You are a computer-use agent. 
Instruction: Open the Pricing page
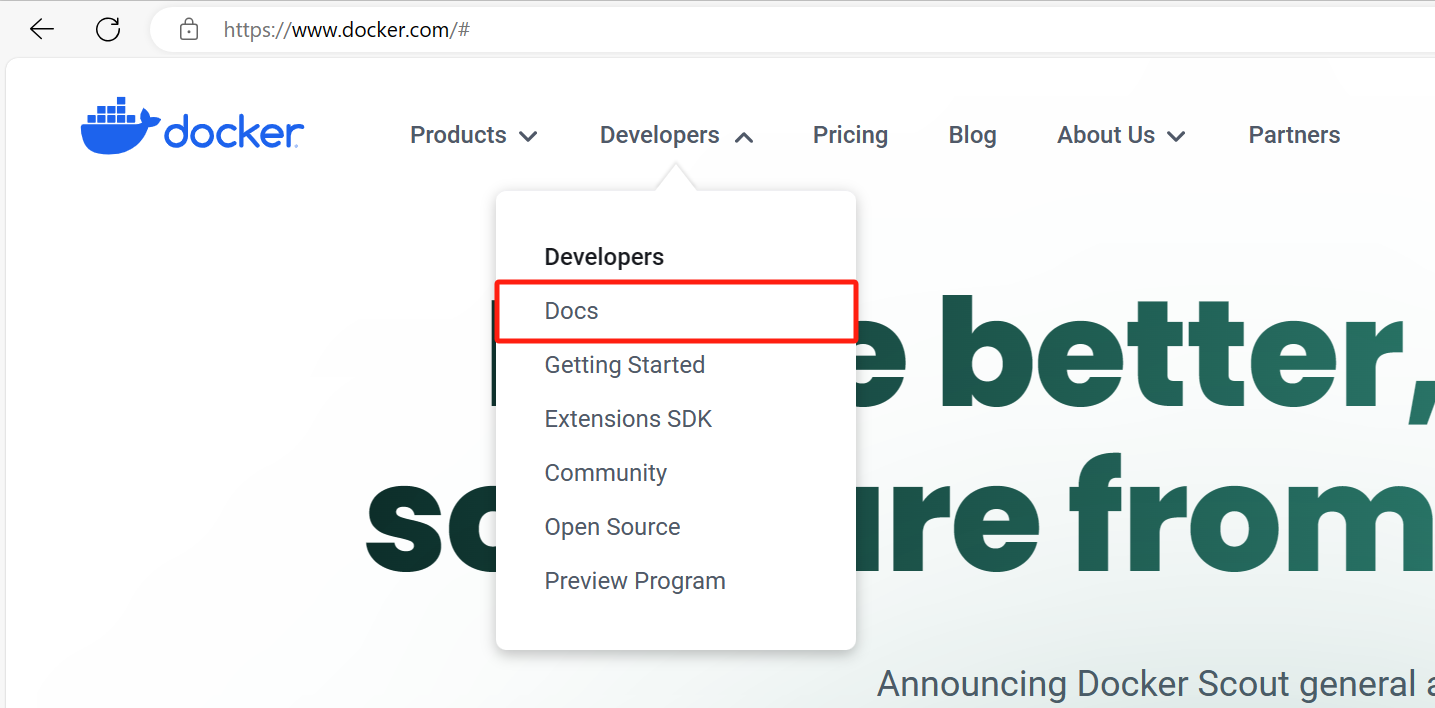(850, 135)
